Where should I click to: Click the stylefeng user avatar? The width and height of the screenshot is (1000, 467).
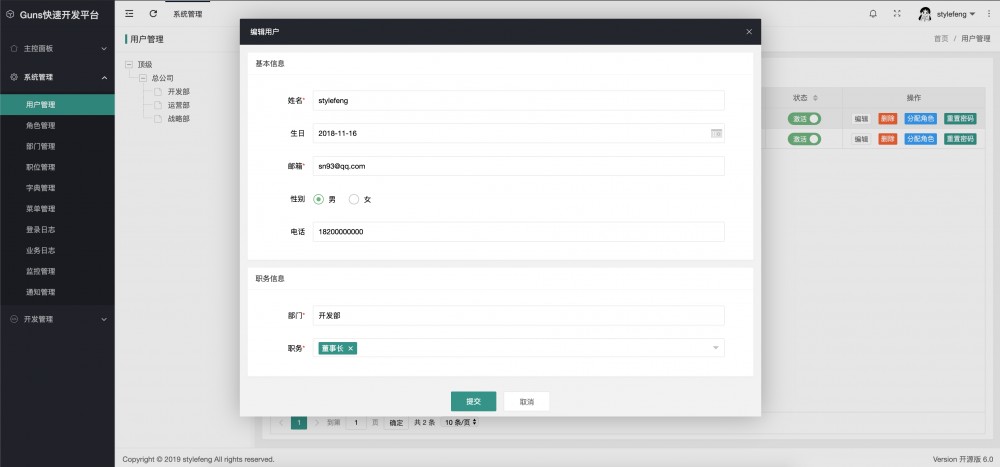point(925,14)
